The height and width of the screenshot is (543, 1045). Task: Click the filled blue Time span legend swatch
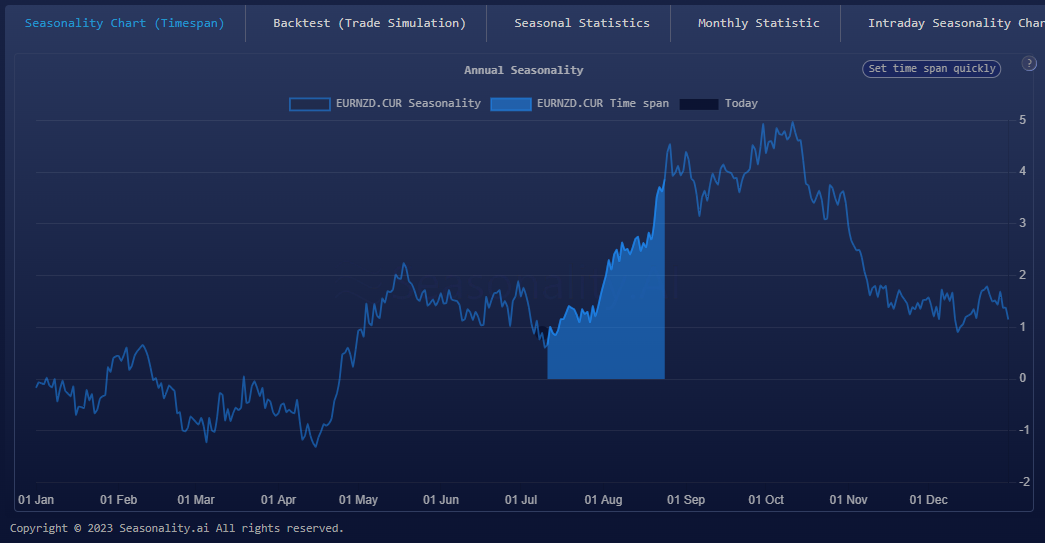(x=510, y=104)
